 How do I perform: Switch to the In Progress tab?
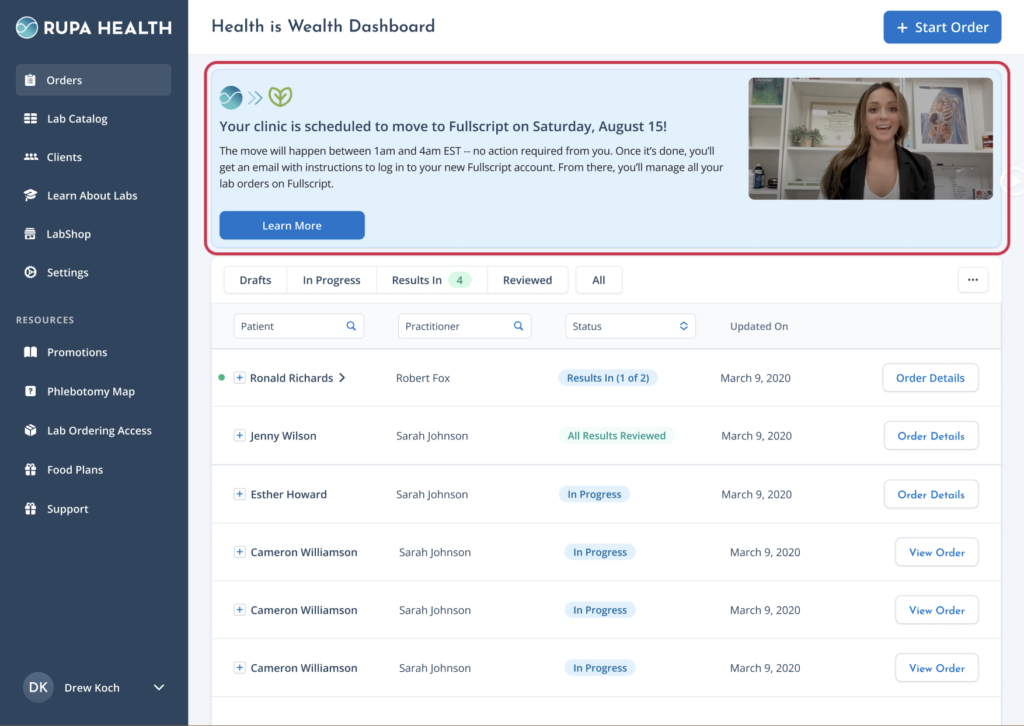click(x=331, y=280)
